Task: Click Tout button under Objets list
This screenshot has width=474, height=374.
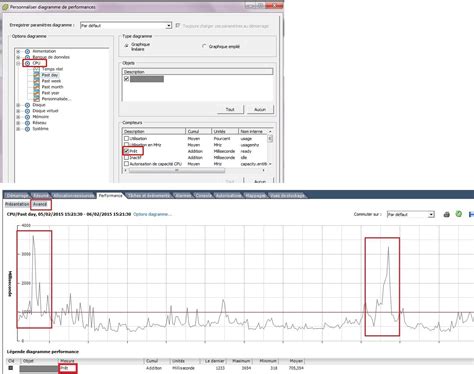Action: (x=230, y=110)
